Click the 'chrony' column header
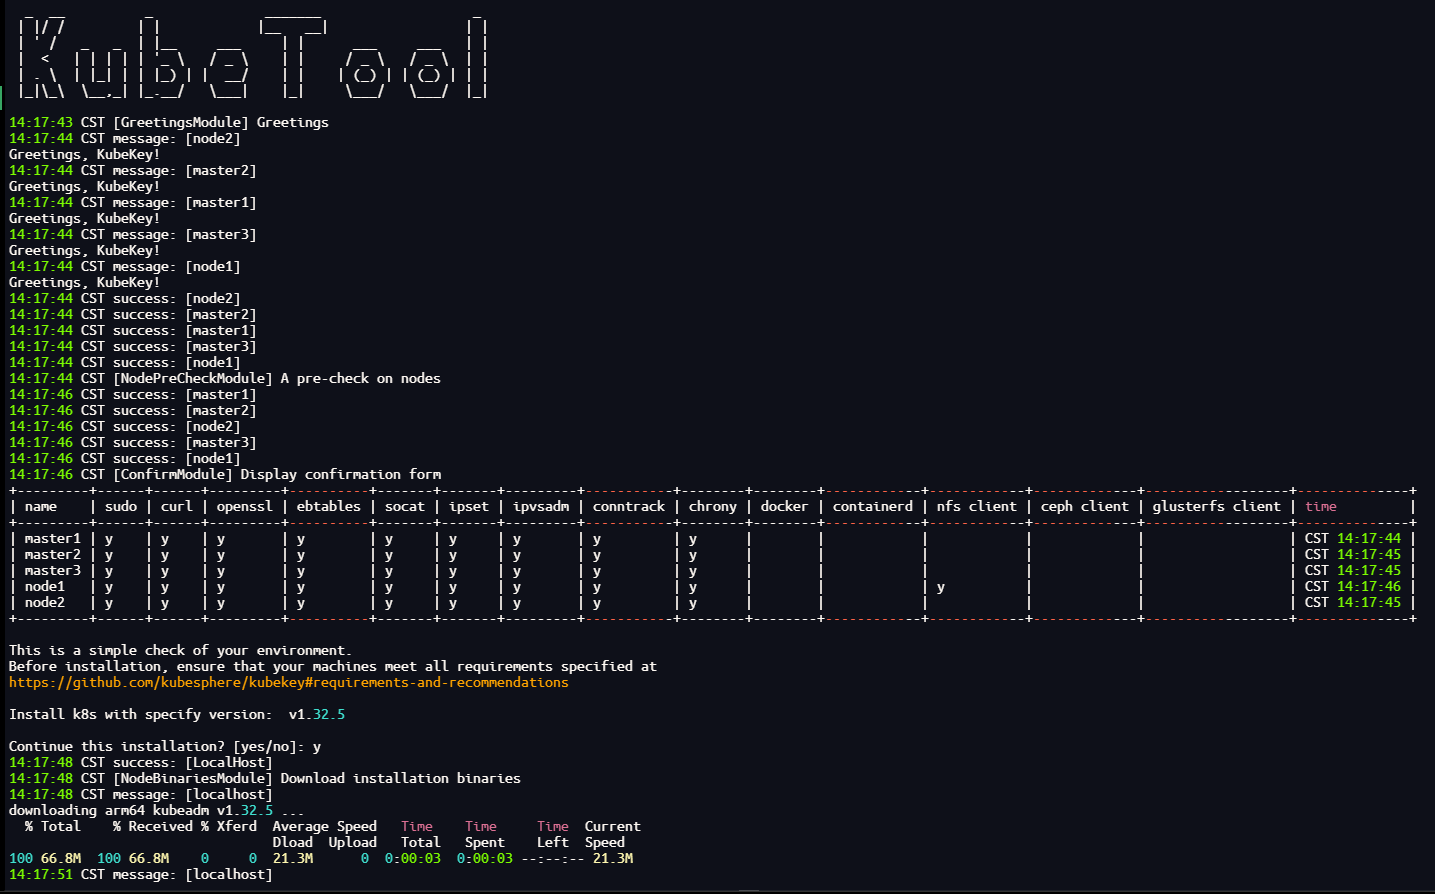1435x894 pixels. (x=712, y=506)
